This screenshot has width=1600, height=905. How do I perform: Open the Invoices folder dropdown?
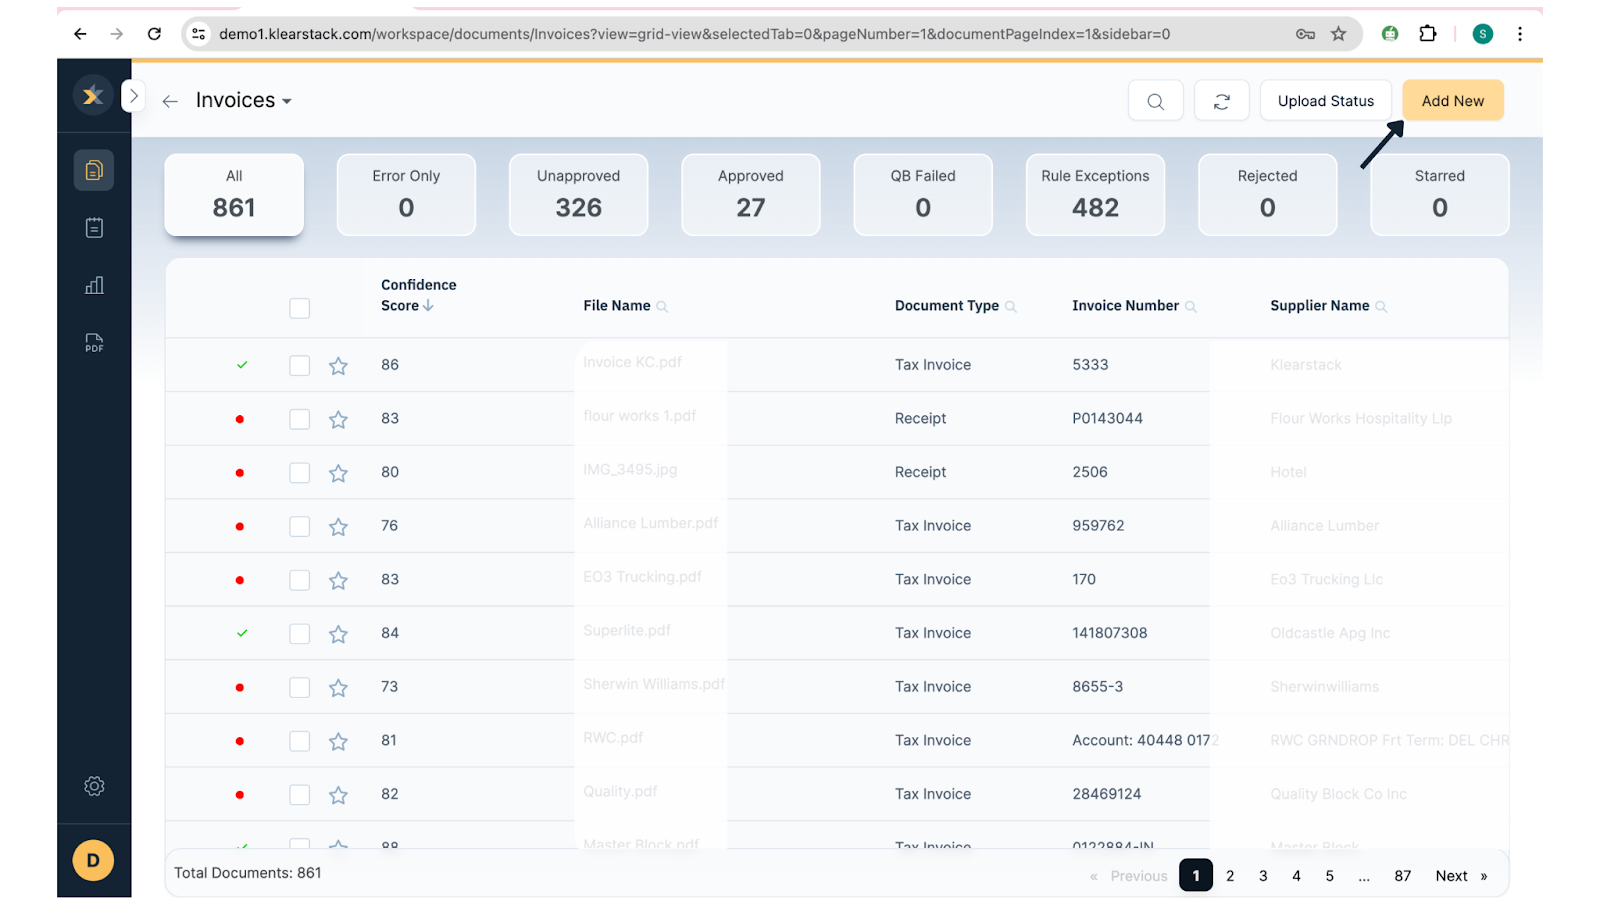[243, 100]
